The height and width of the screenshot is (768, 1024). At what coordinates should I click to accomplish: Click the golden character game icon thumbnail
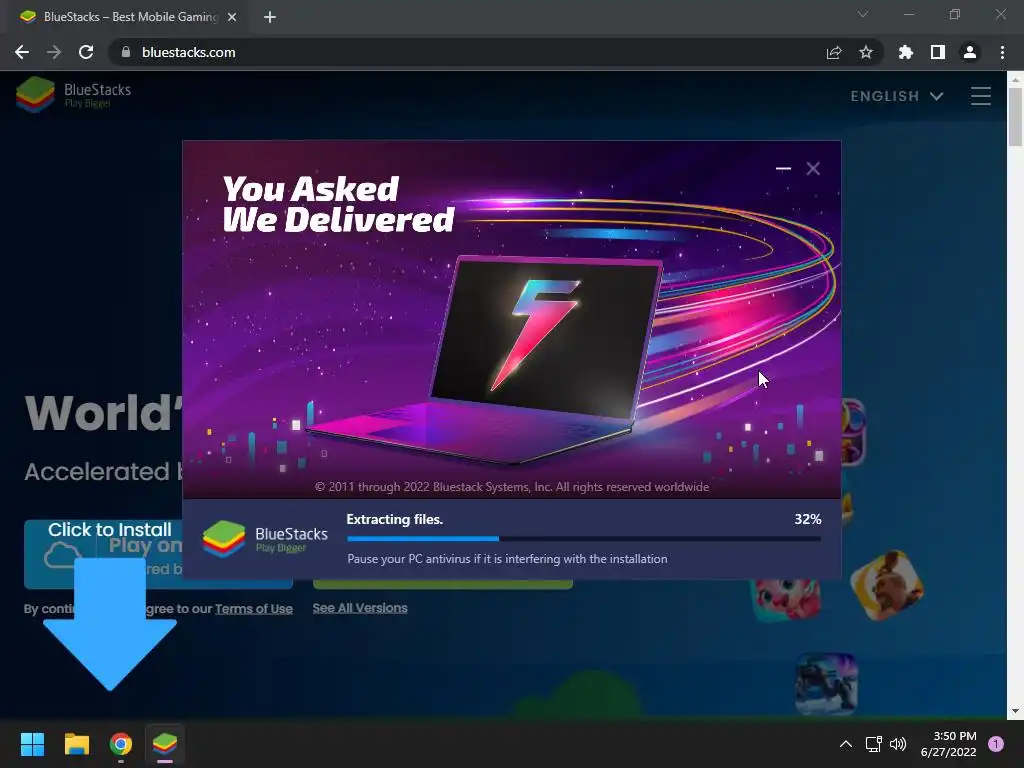886,586
